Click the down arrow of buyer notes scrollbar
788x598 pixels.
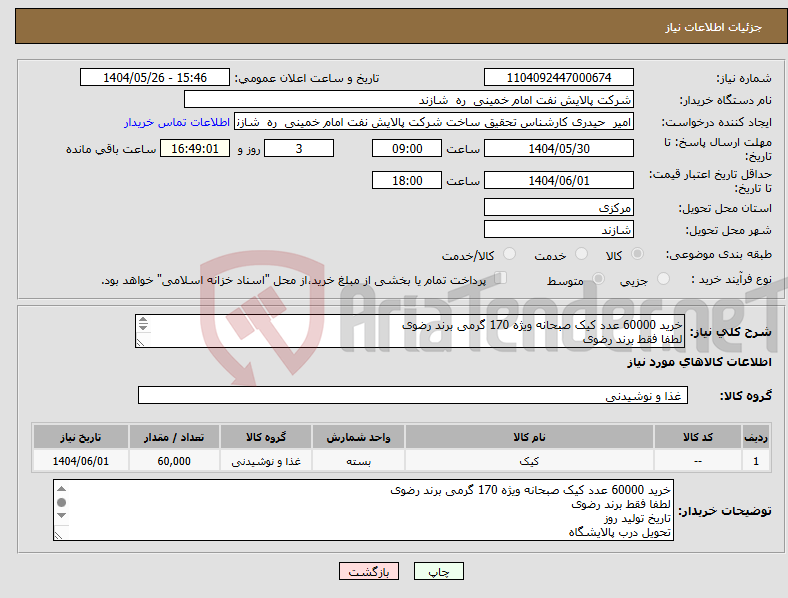tap(61, 515)
